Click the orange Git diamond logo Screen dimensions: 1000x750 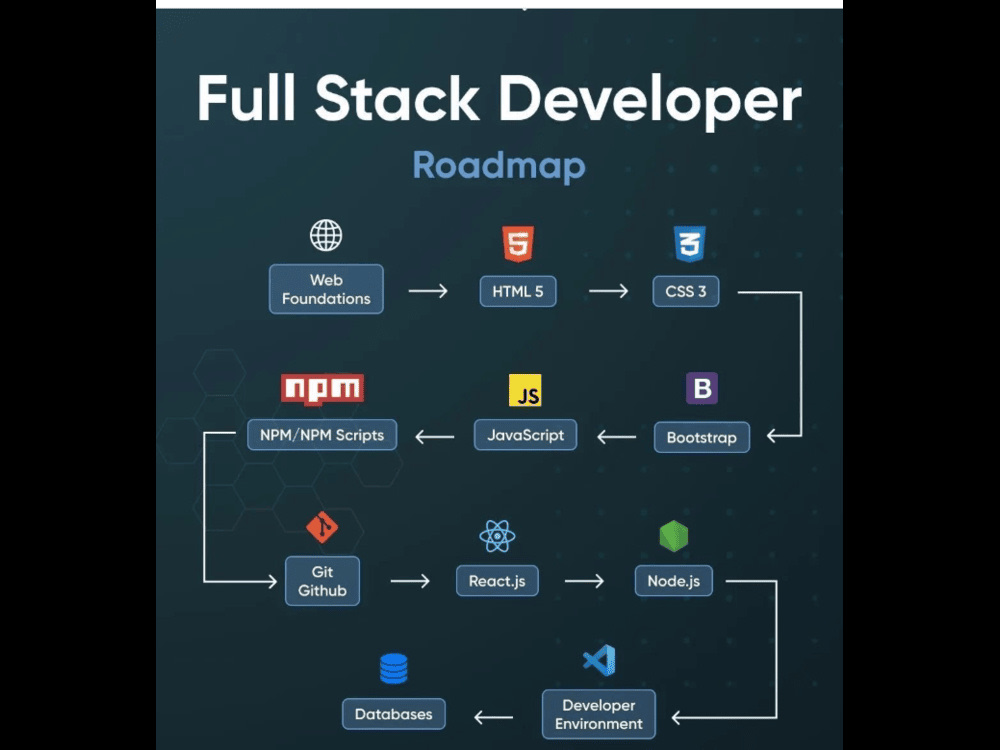tap(322, 527)
